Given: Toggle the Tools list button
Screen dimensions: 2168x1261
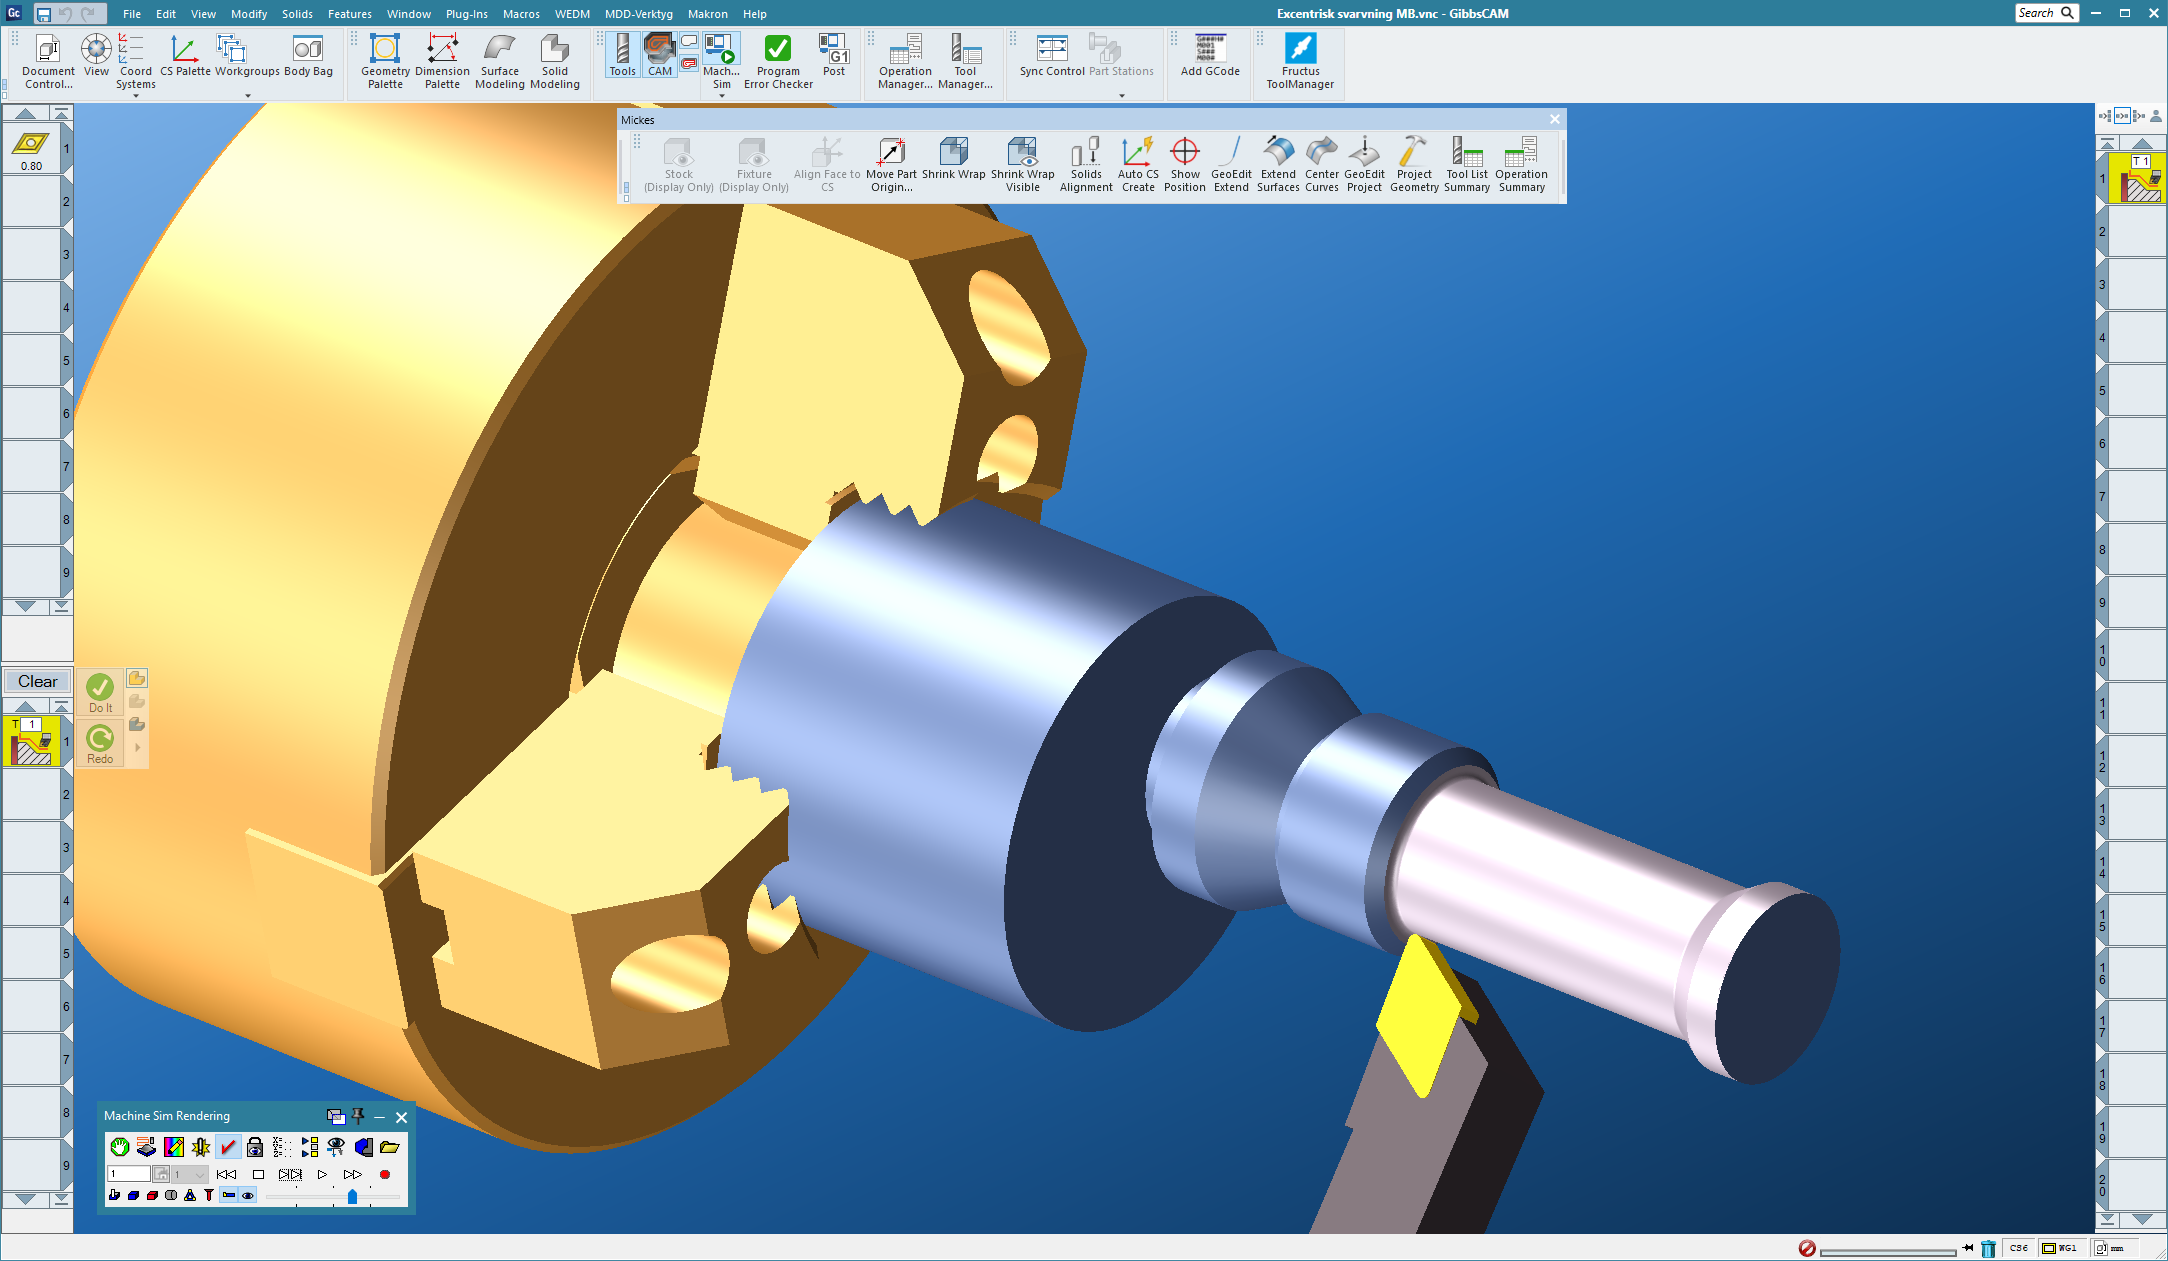Looking at the screenshot, I should [622, 54].
